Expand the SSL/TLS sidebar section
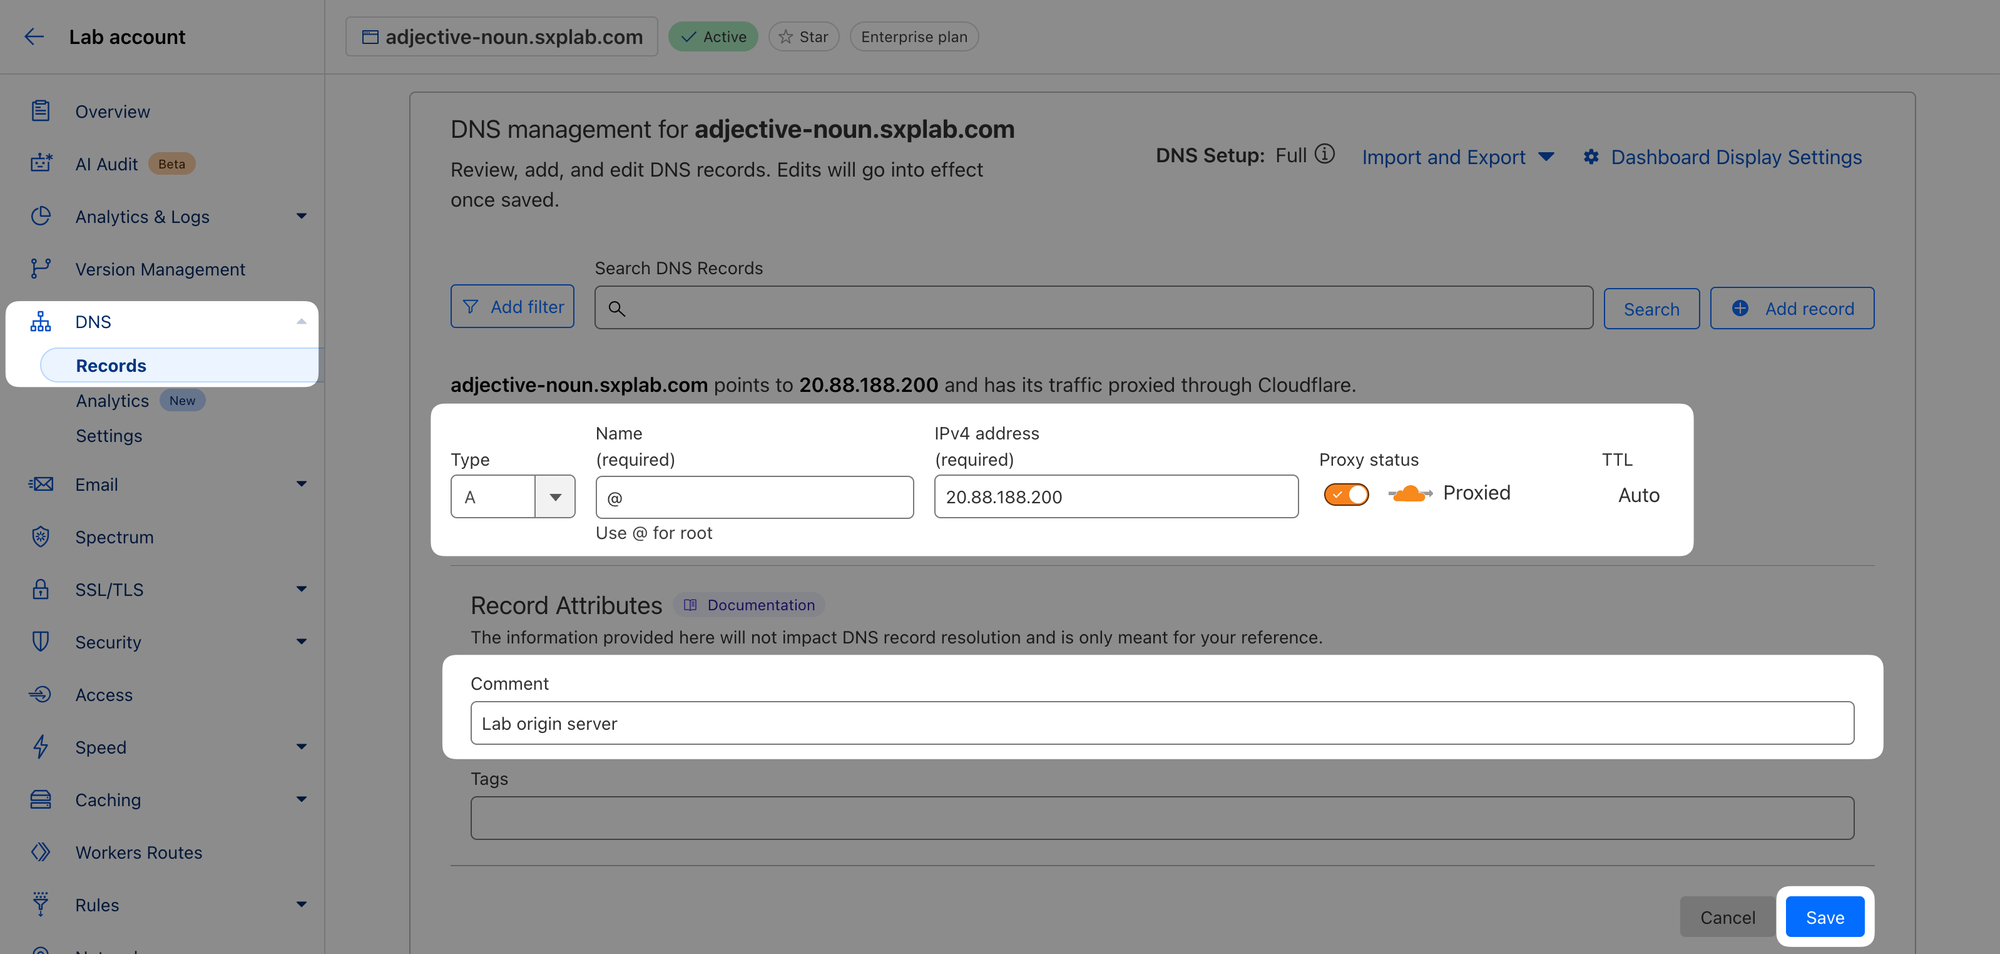Viewport: 2000px width, 954px height. tap(301, 589)
